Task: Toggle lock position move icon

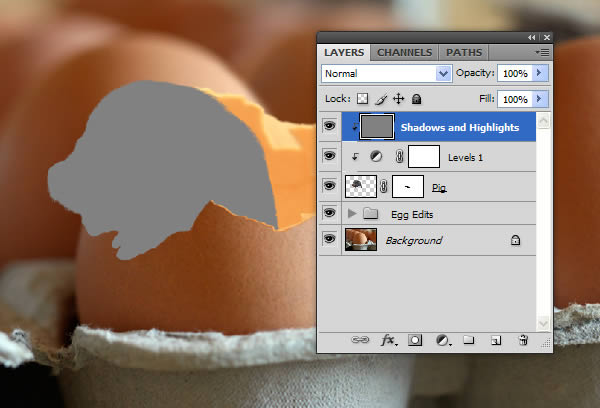Action: click(x=398, y=99)
